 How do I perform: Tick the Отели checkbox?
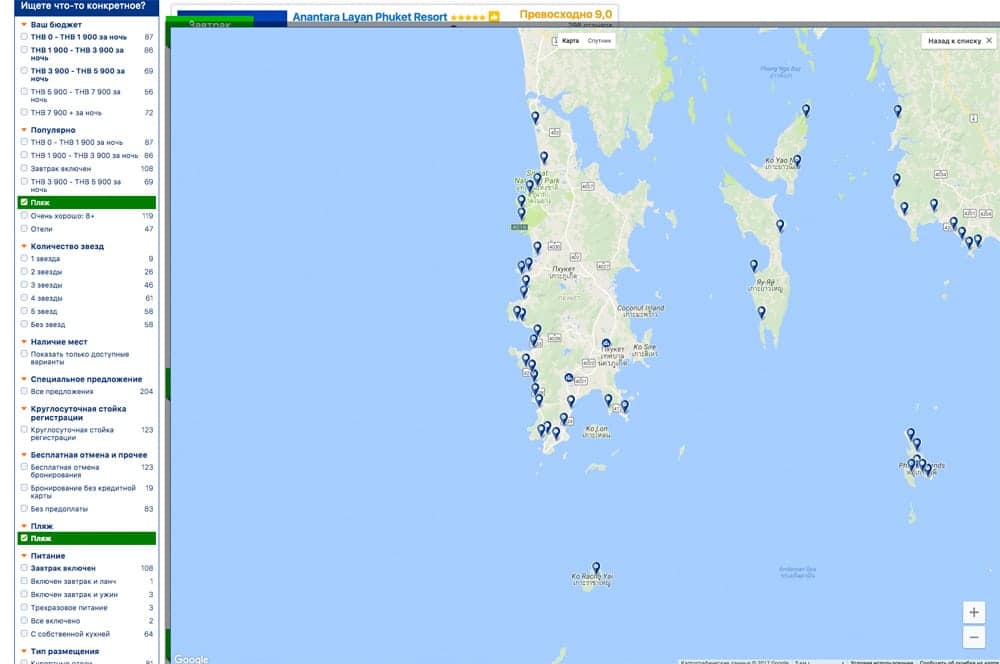24,229
